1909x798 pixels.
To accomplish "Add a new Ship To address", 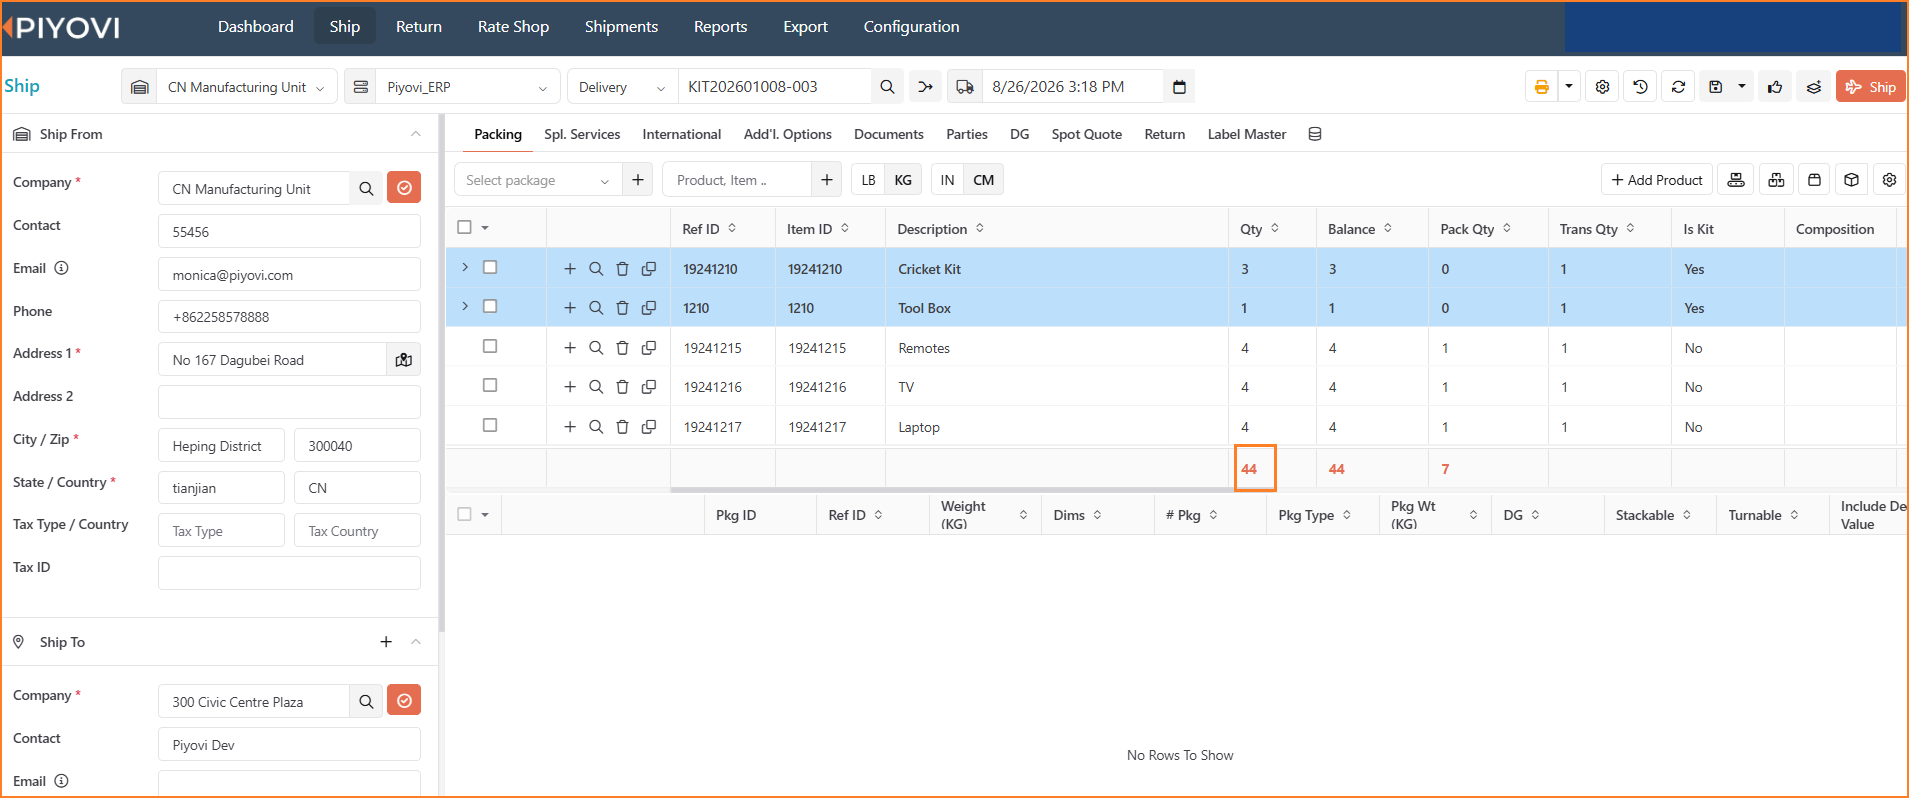I will click(x=386, y=642).
